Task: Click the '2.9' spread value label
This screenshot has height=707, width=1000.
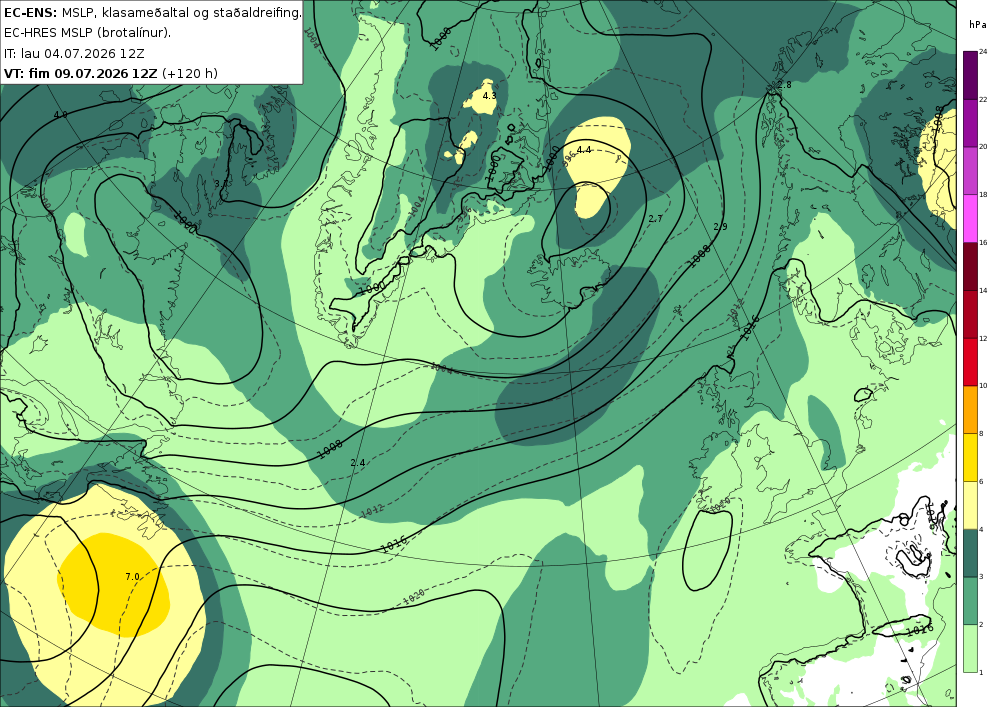Action: click(x=720, y=227)
